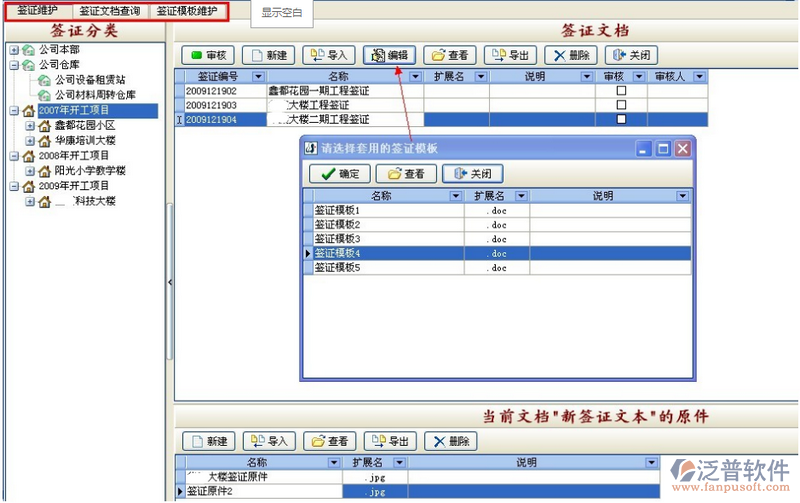Check 审核 box for row 2009121902
This screenshot has height=503, width=800.
click(621, 91)
